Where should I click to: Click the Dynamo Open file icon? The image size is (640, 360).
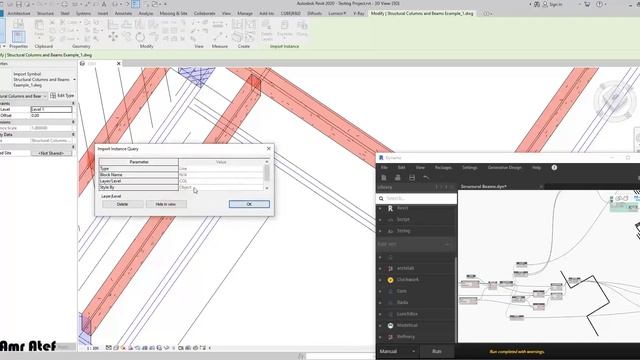[x=398, y=178]
